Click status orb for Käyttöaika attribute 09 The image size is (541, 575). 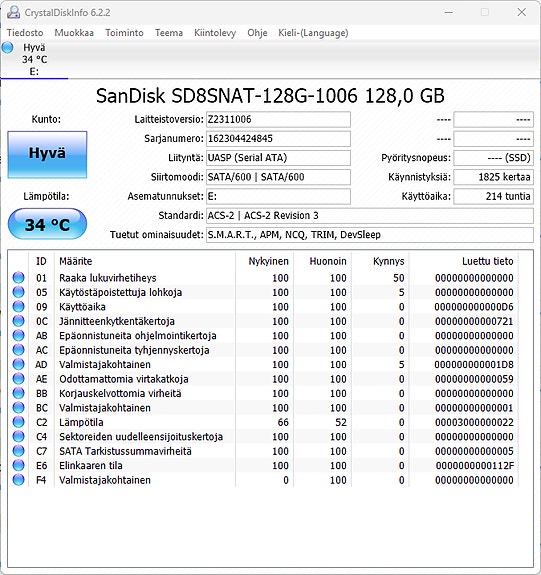point(18,307)
